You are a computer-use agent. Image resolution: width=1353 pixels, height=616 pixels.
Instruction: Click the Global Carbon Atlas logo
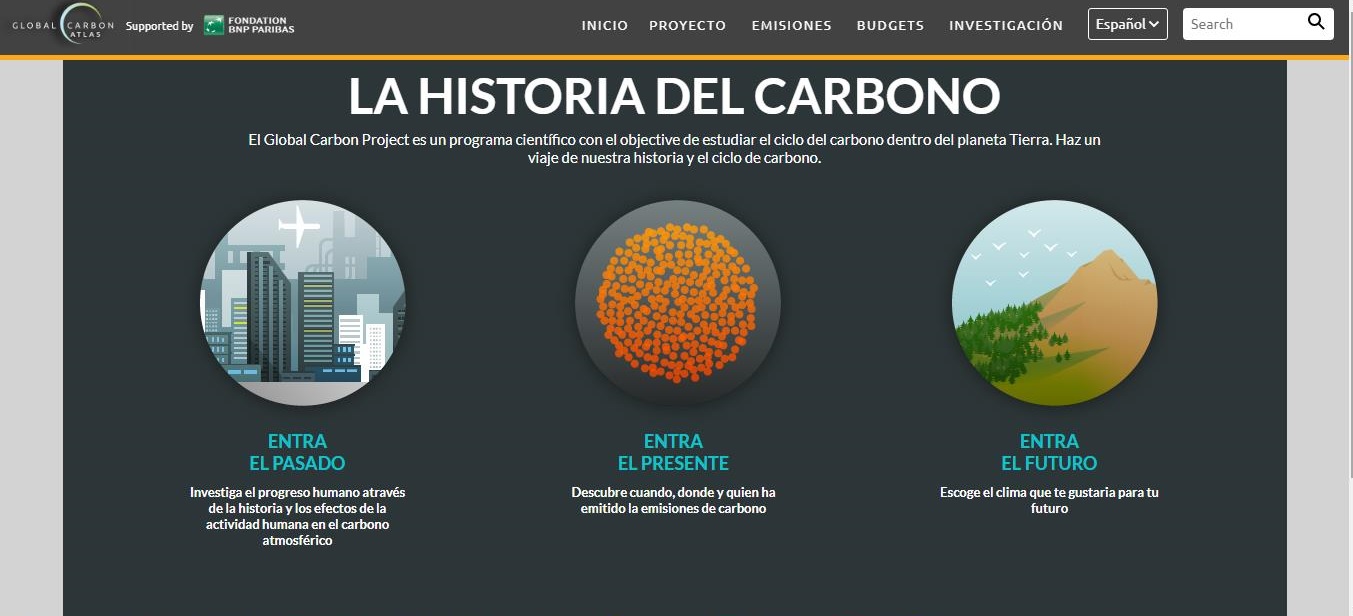tap(63, 25)
